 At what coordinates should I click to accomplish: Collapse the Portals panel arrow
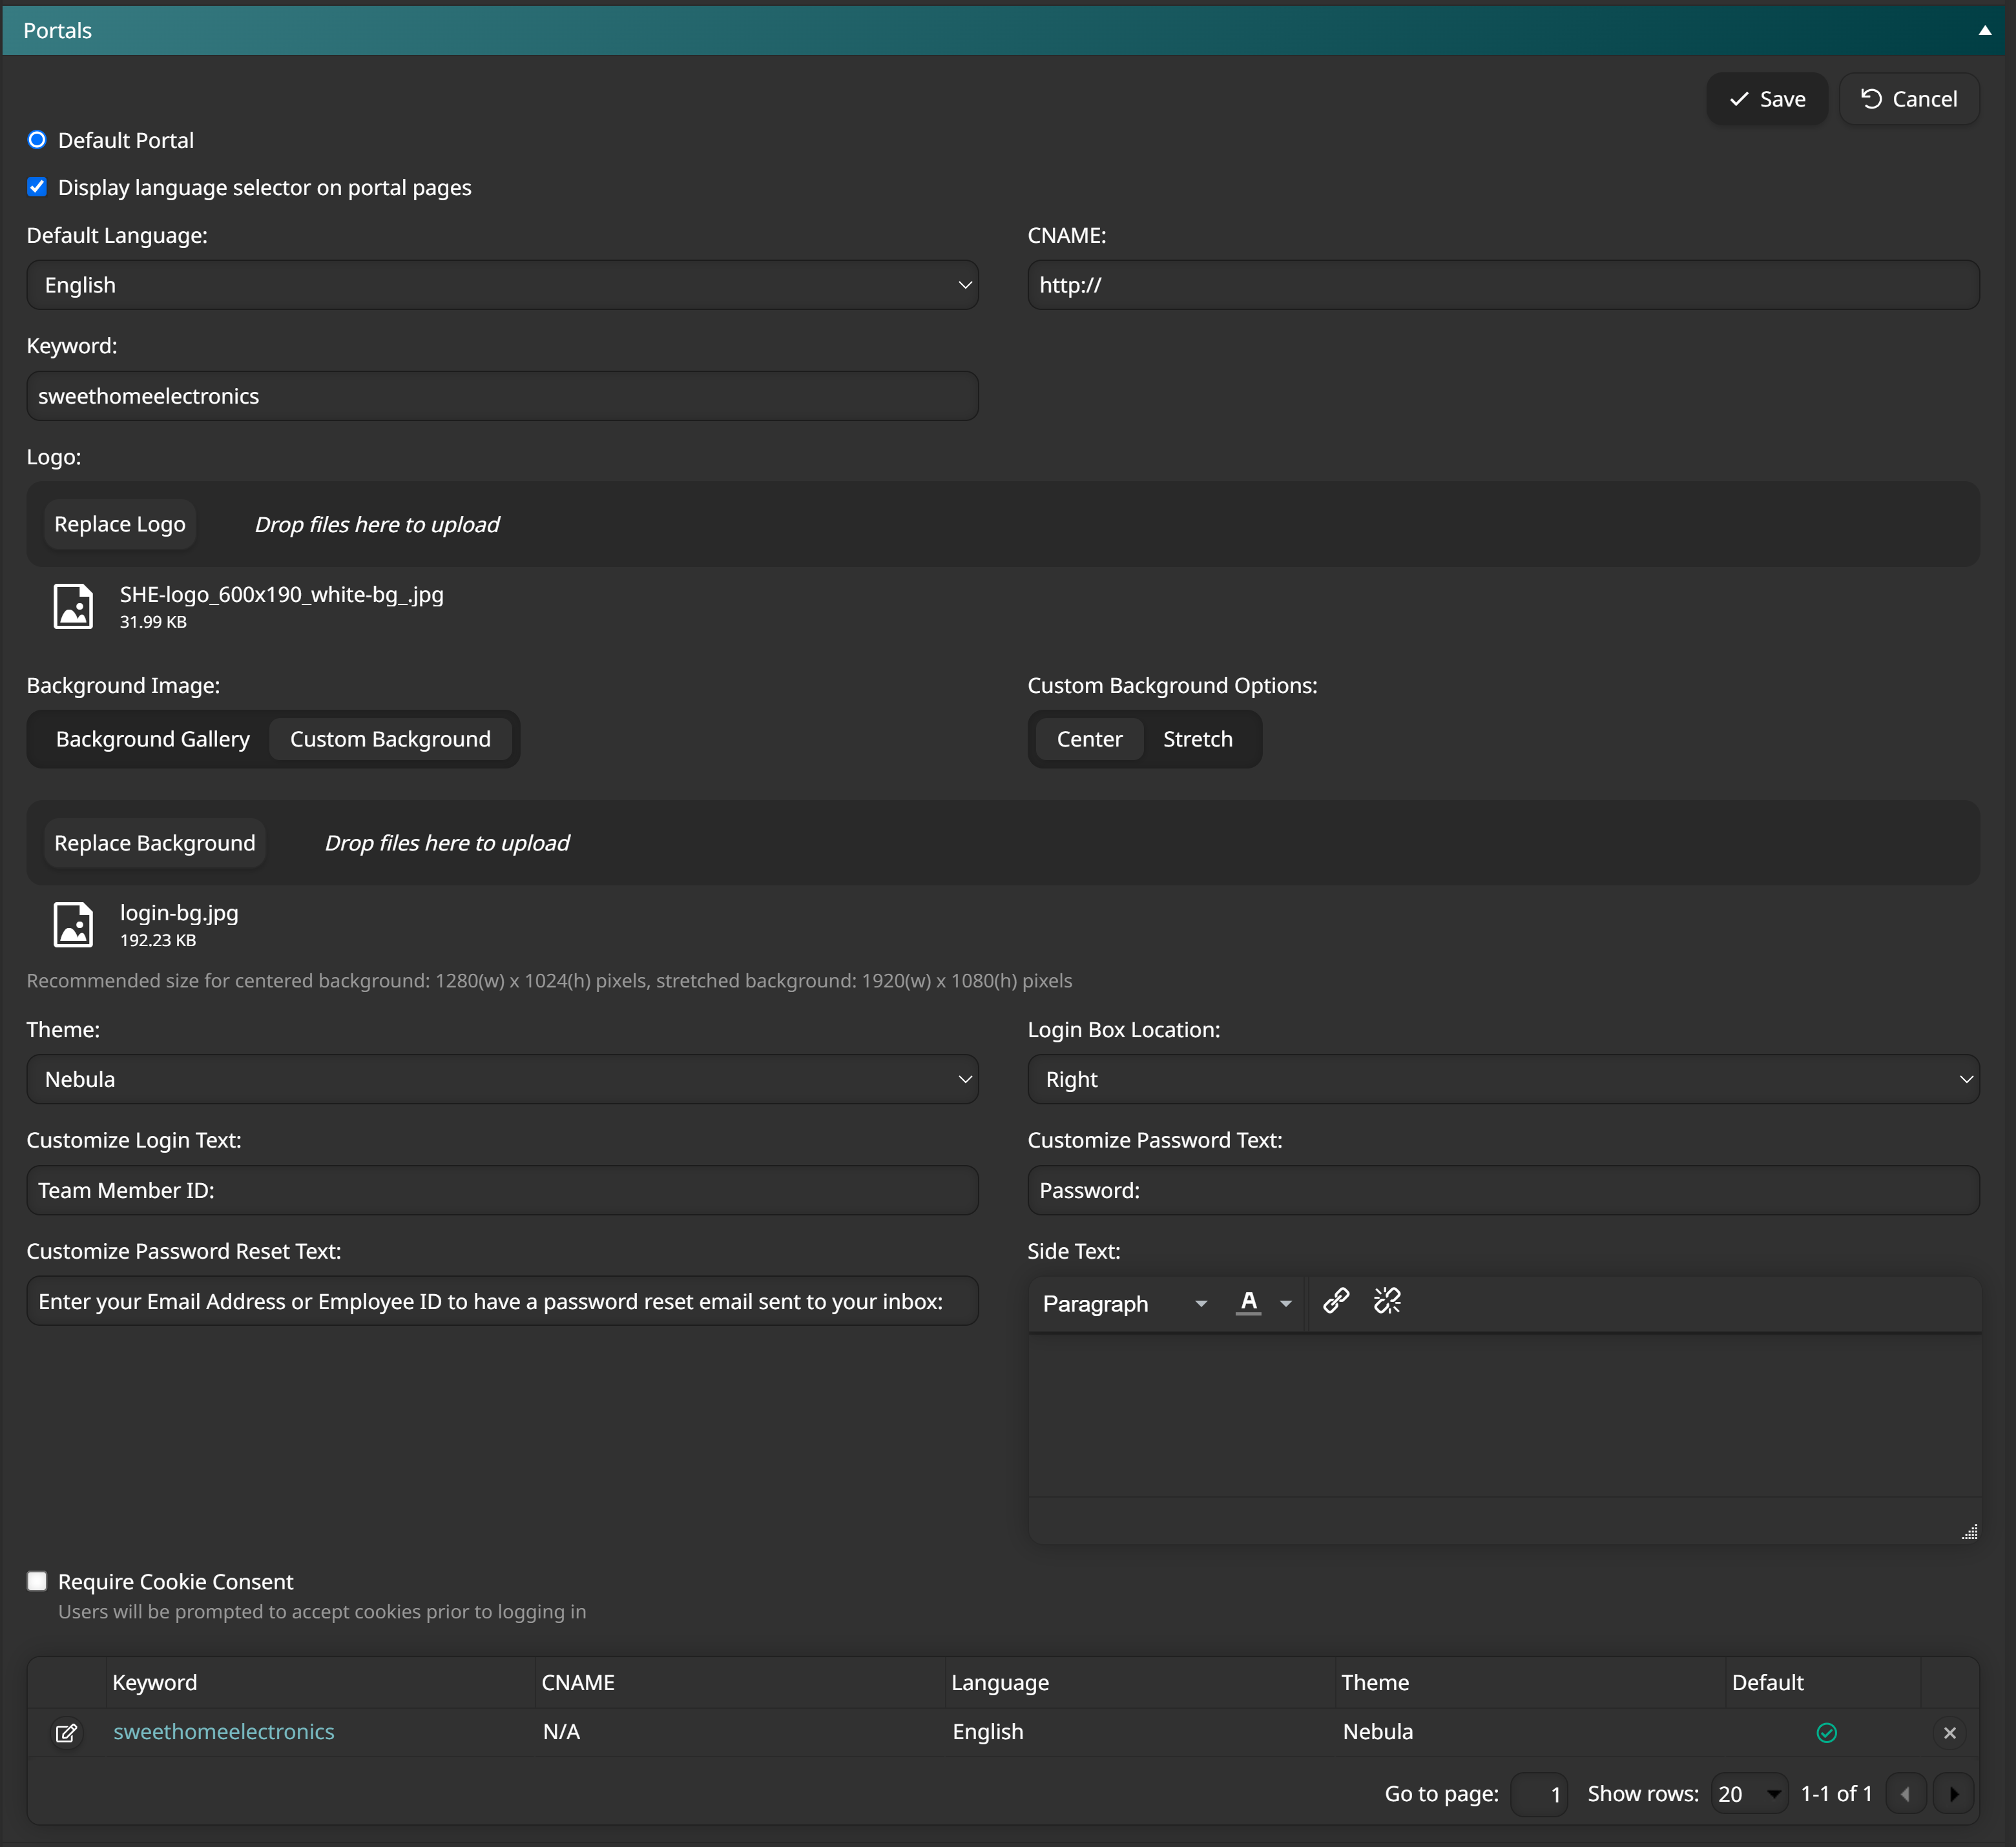1984,30
